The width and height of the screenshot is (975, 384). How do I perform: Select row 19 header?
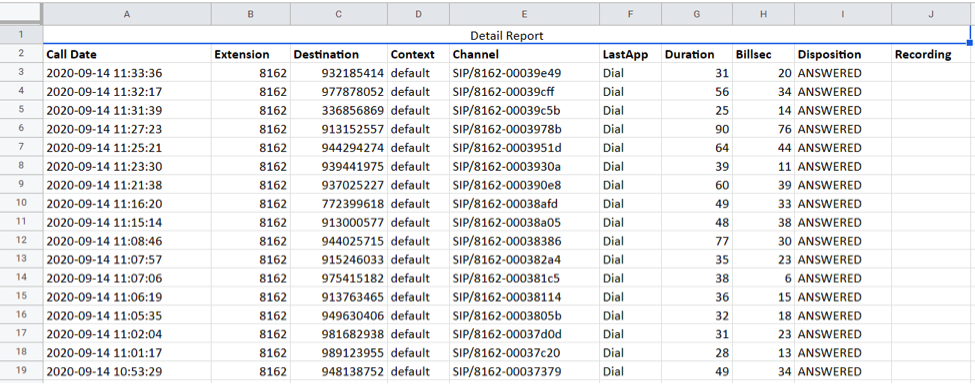point(21,371)
